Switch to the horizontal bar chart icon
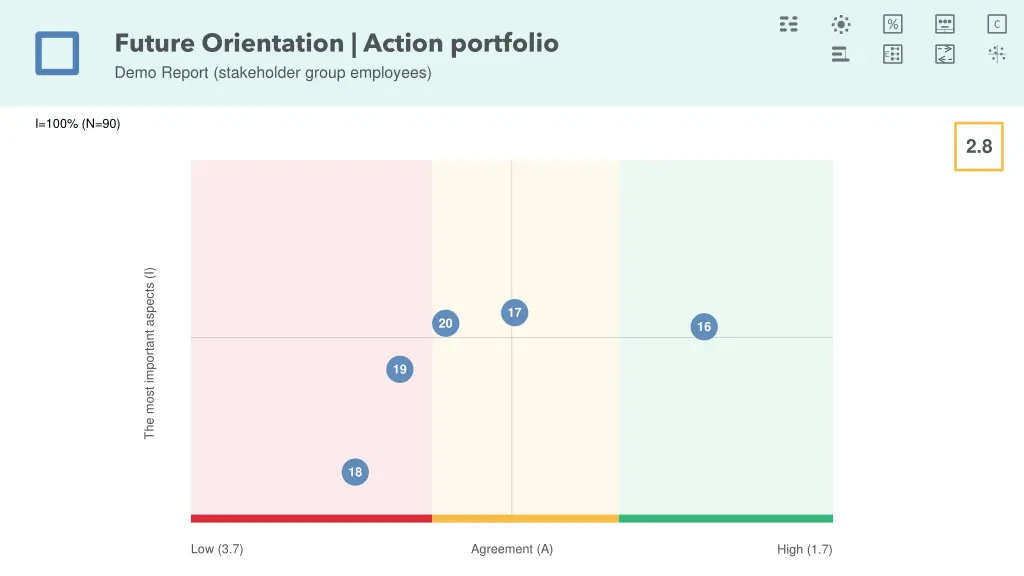 (x=841, y=54)
